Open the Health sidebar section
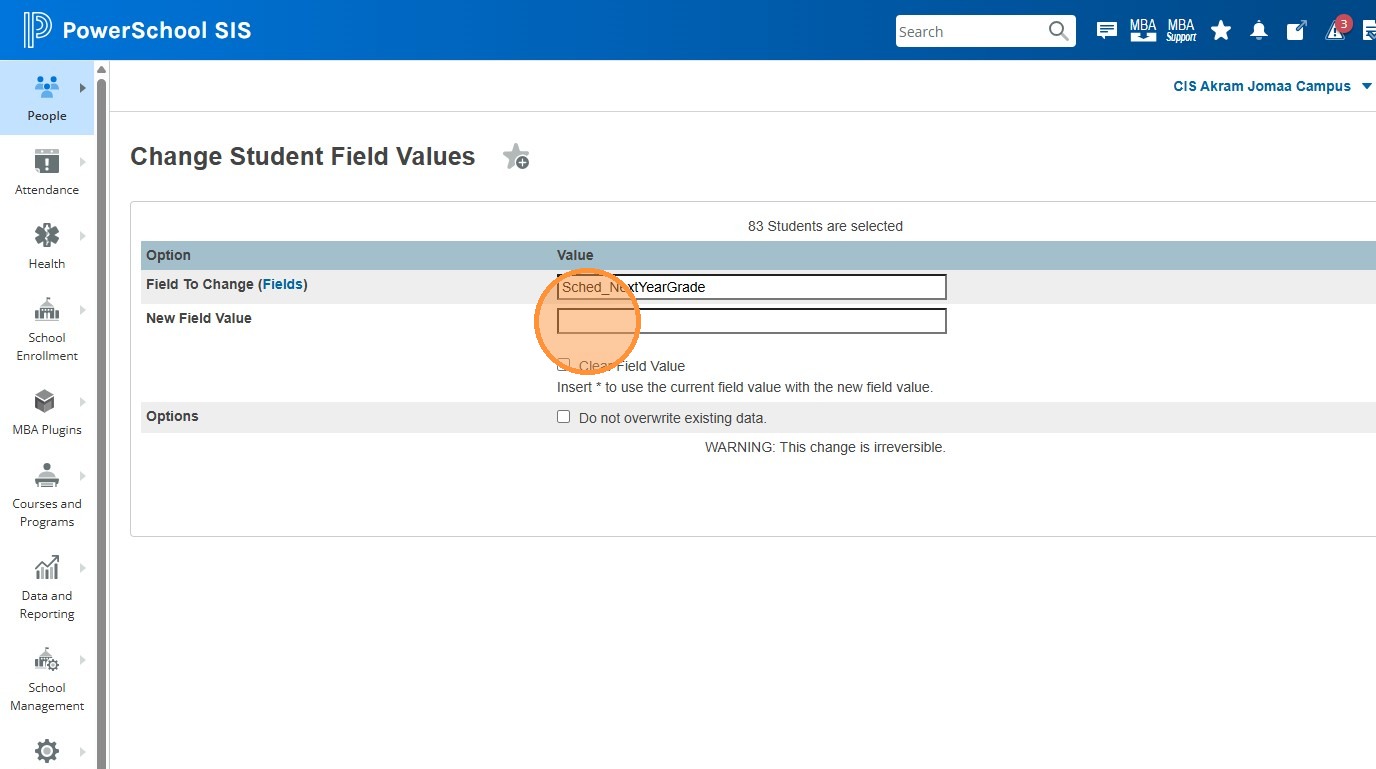1376x769 pixels. [x=47, y=246]
